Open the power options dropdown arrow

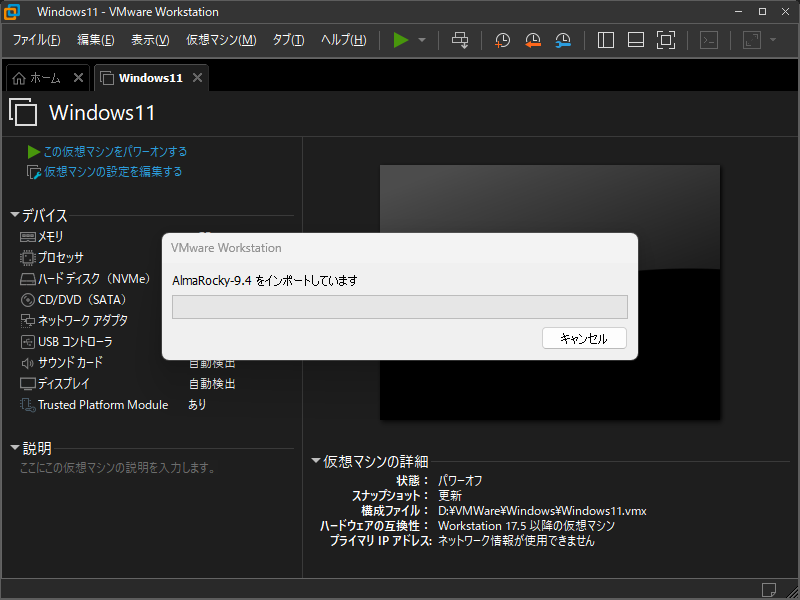(422, 40)
